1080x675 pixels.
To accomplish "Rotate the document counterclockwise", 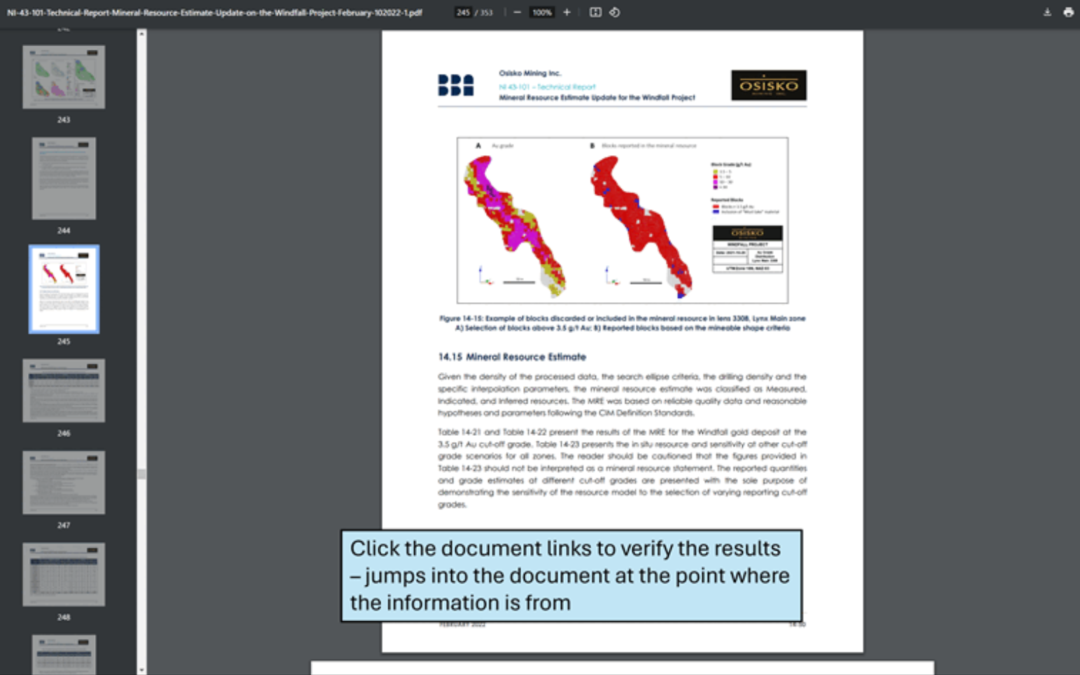I will 615,12.
